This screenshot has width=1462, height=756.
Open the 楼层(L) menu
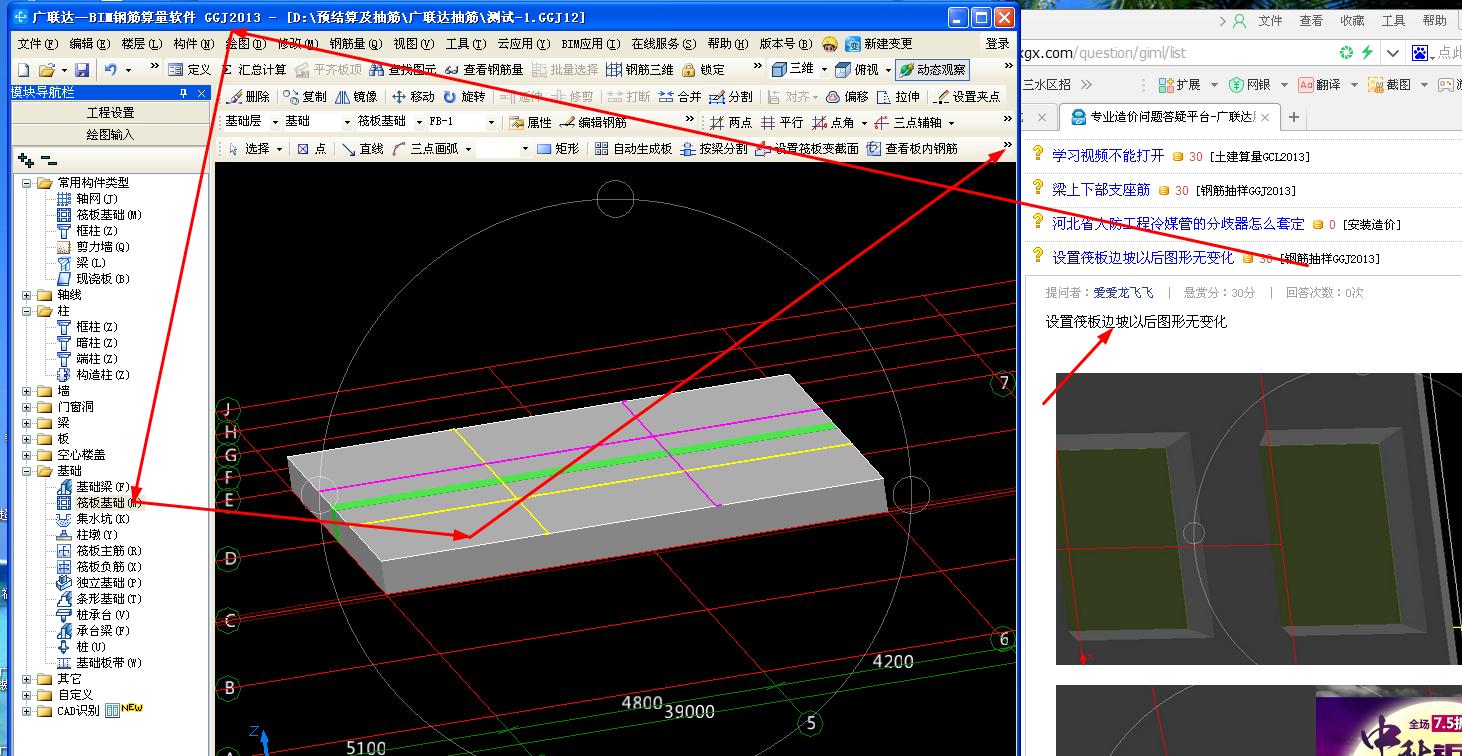click(142, 44)
